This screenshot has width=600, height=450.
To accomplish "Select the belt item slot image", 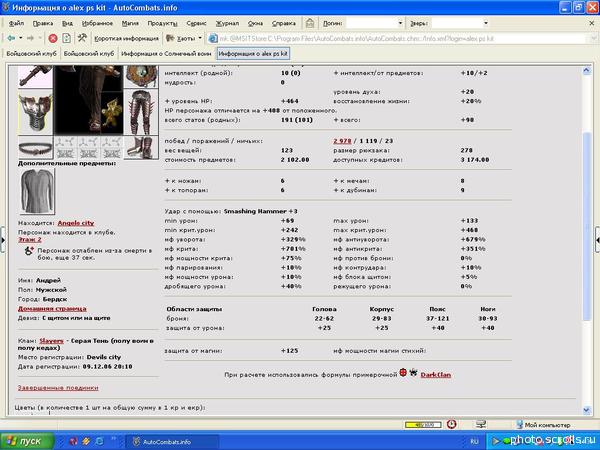I will pyautogui.click(x=35, y=147).
